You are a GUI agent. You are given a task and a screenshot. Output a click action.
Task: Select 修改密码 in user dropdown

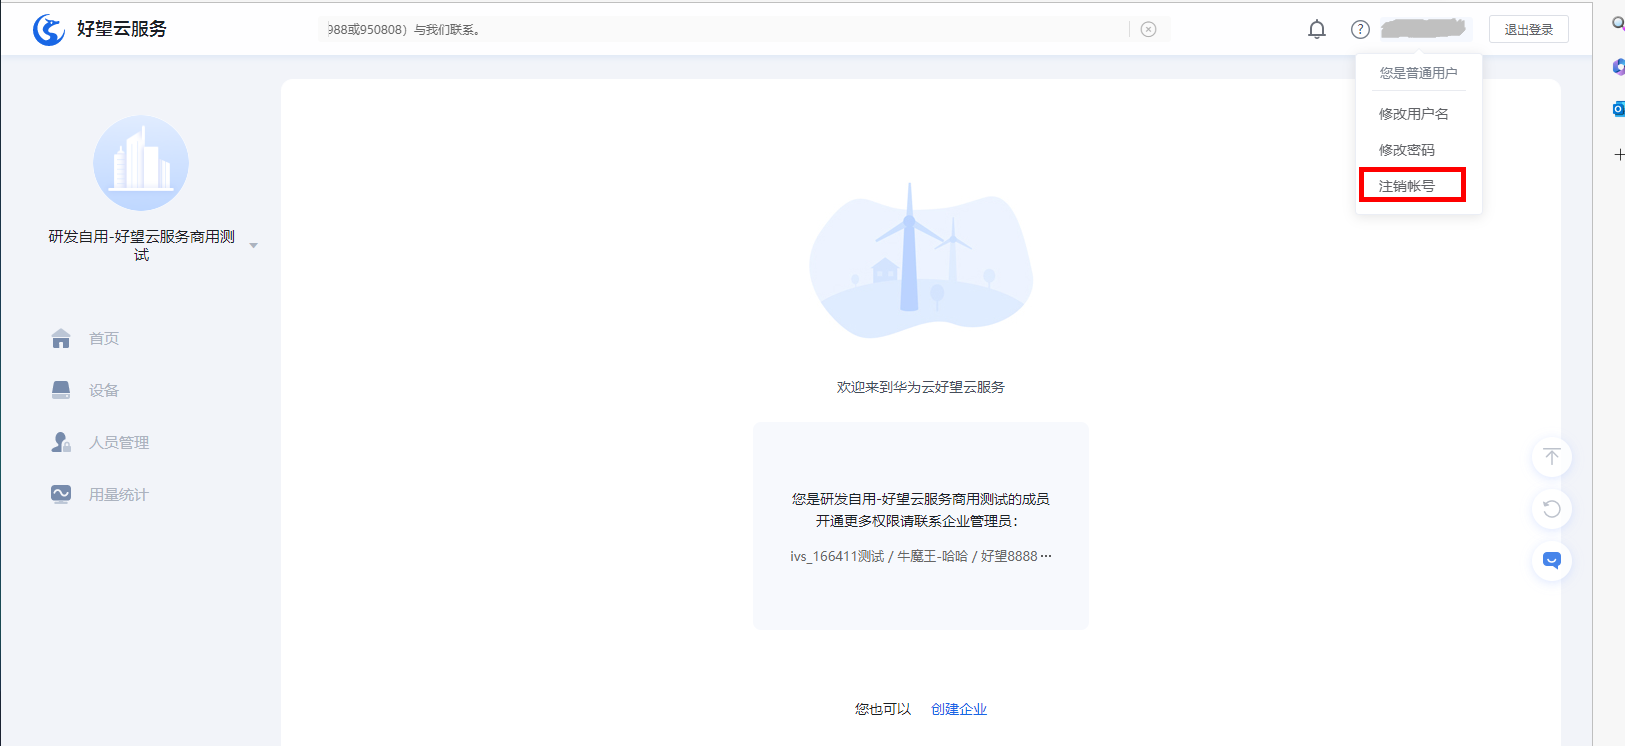point(1407,150)
